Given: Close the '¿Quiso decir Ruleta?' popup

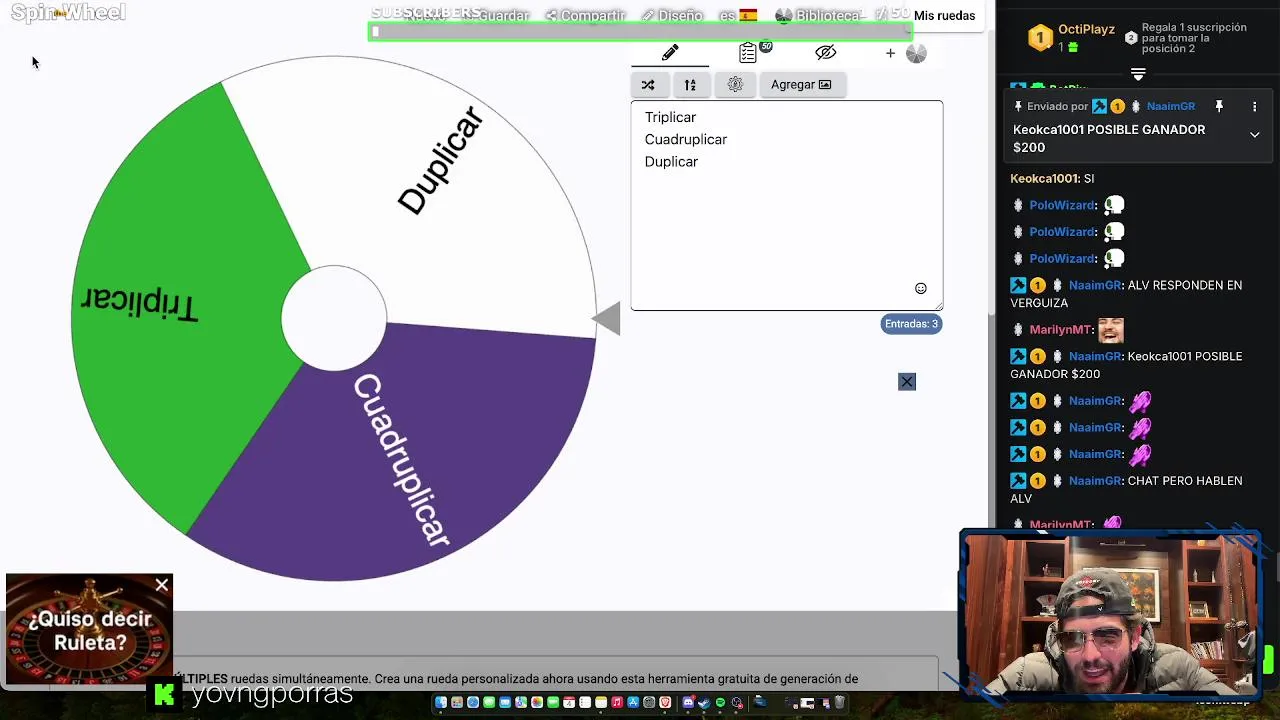Looking at the screenshot, I should (162, 585).
